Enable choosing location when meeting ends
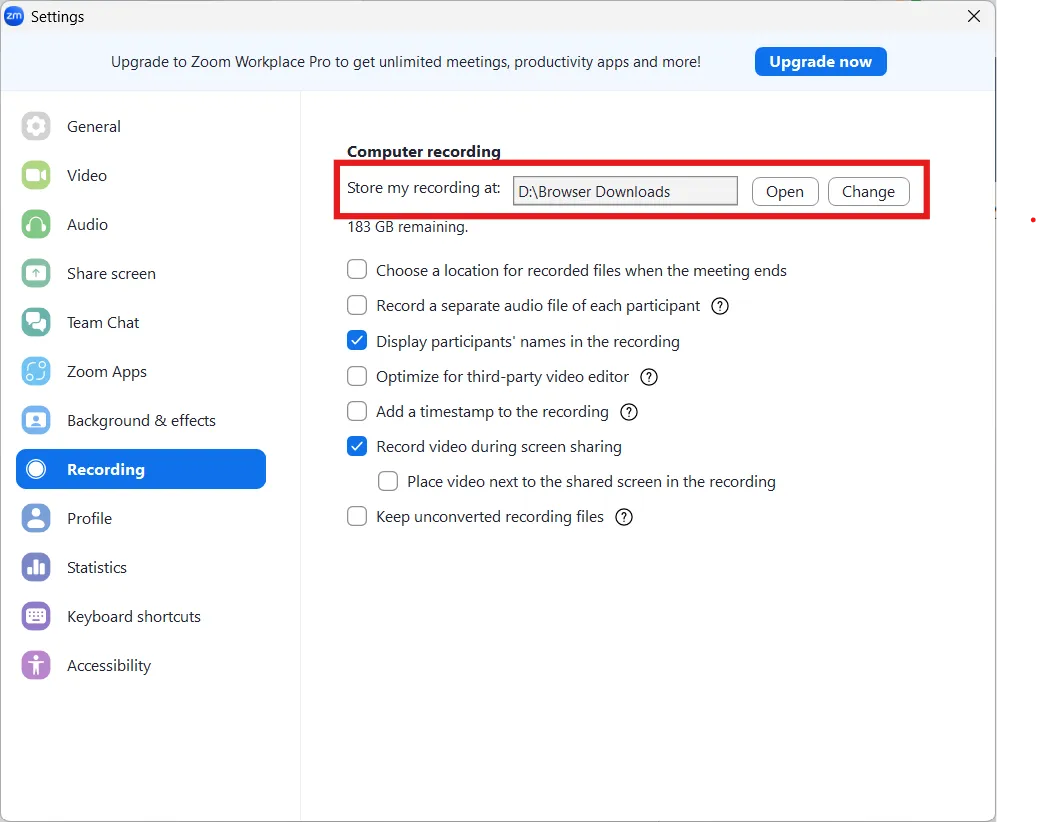1037x822 pixels. pyautogui.click(x=357, y=270)
